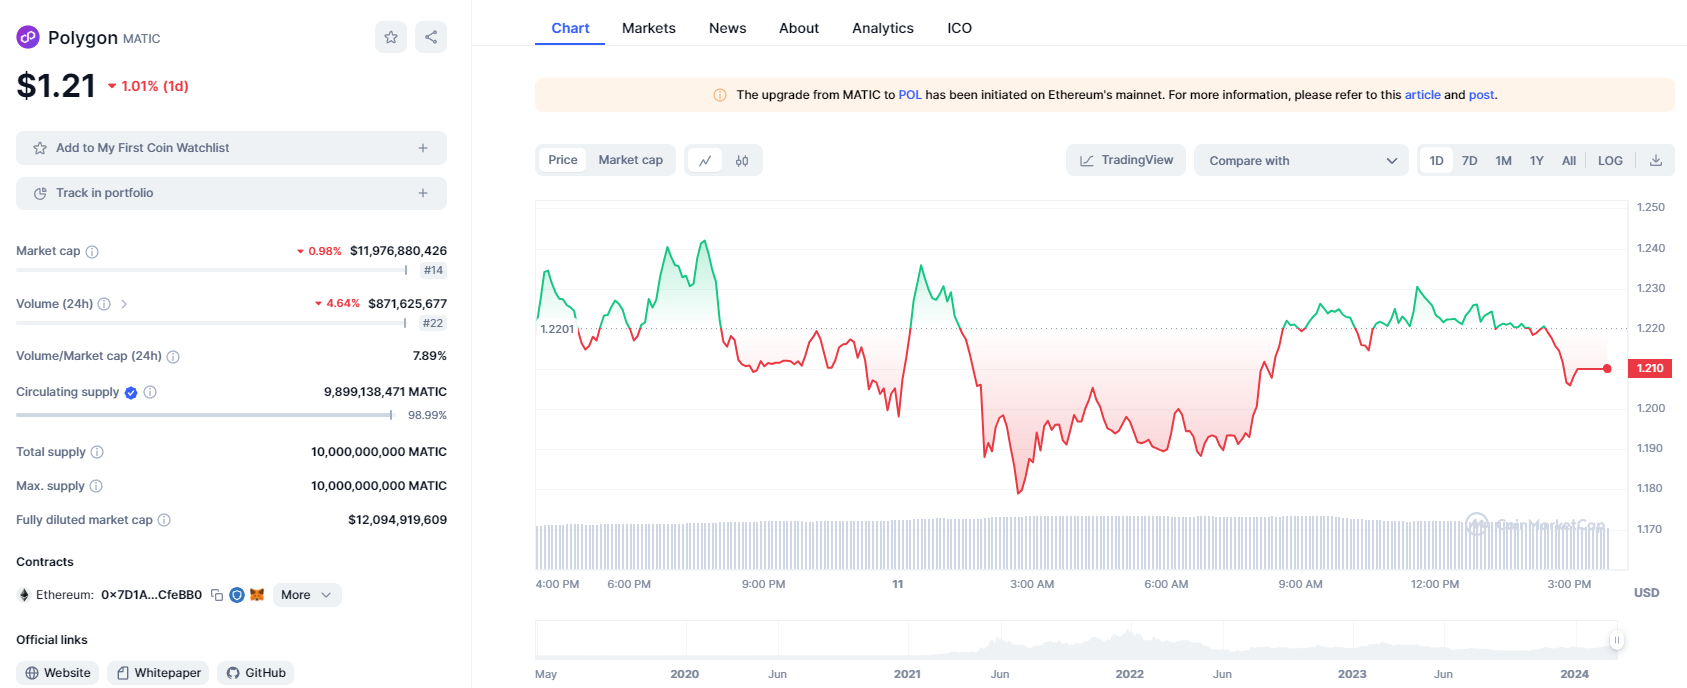Click the share icon next to Polygon
The width and height of the screenshot is (1687, 688).
(431, 37)
